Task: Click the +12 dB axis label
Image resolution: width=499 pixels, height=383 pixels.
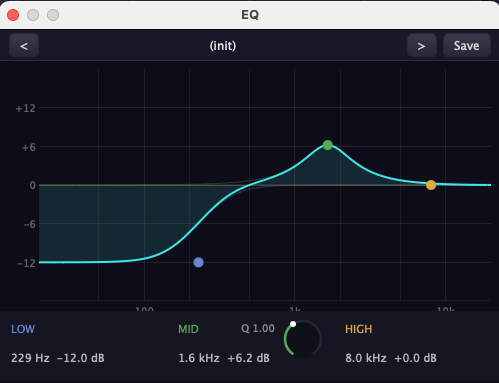Action: click(26, 108)
